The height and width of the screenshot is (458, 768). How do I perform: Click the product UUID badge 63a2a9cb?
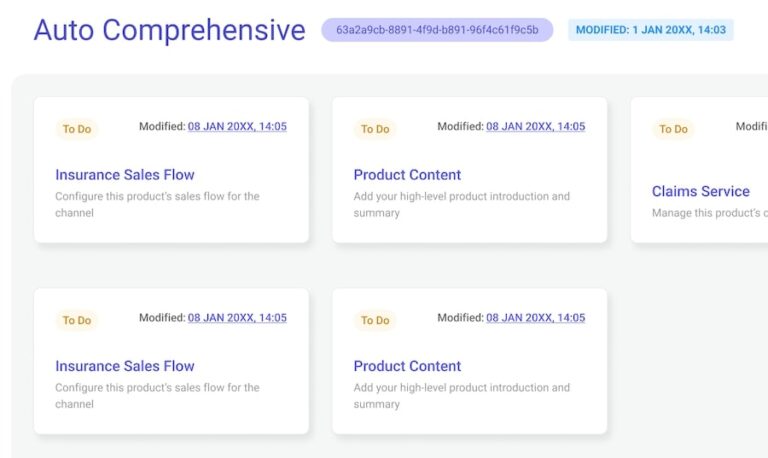pyautogui.click(x=437, y=30)
